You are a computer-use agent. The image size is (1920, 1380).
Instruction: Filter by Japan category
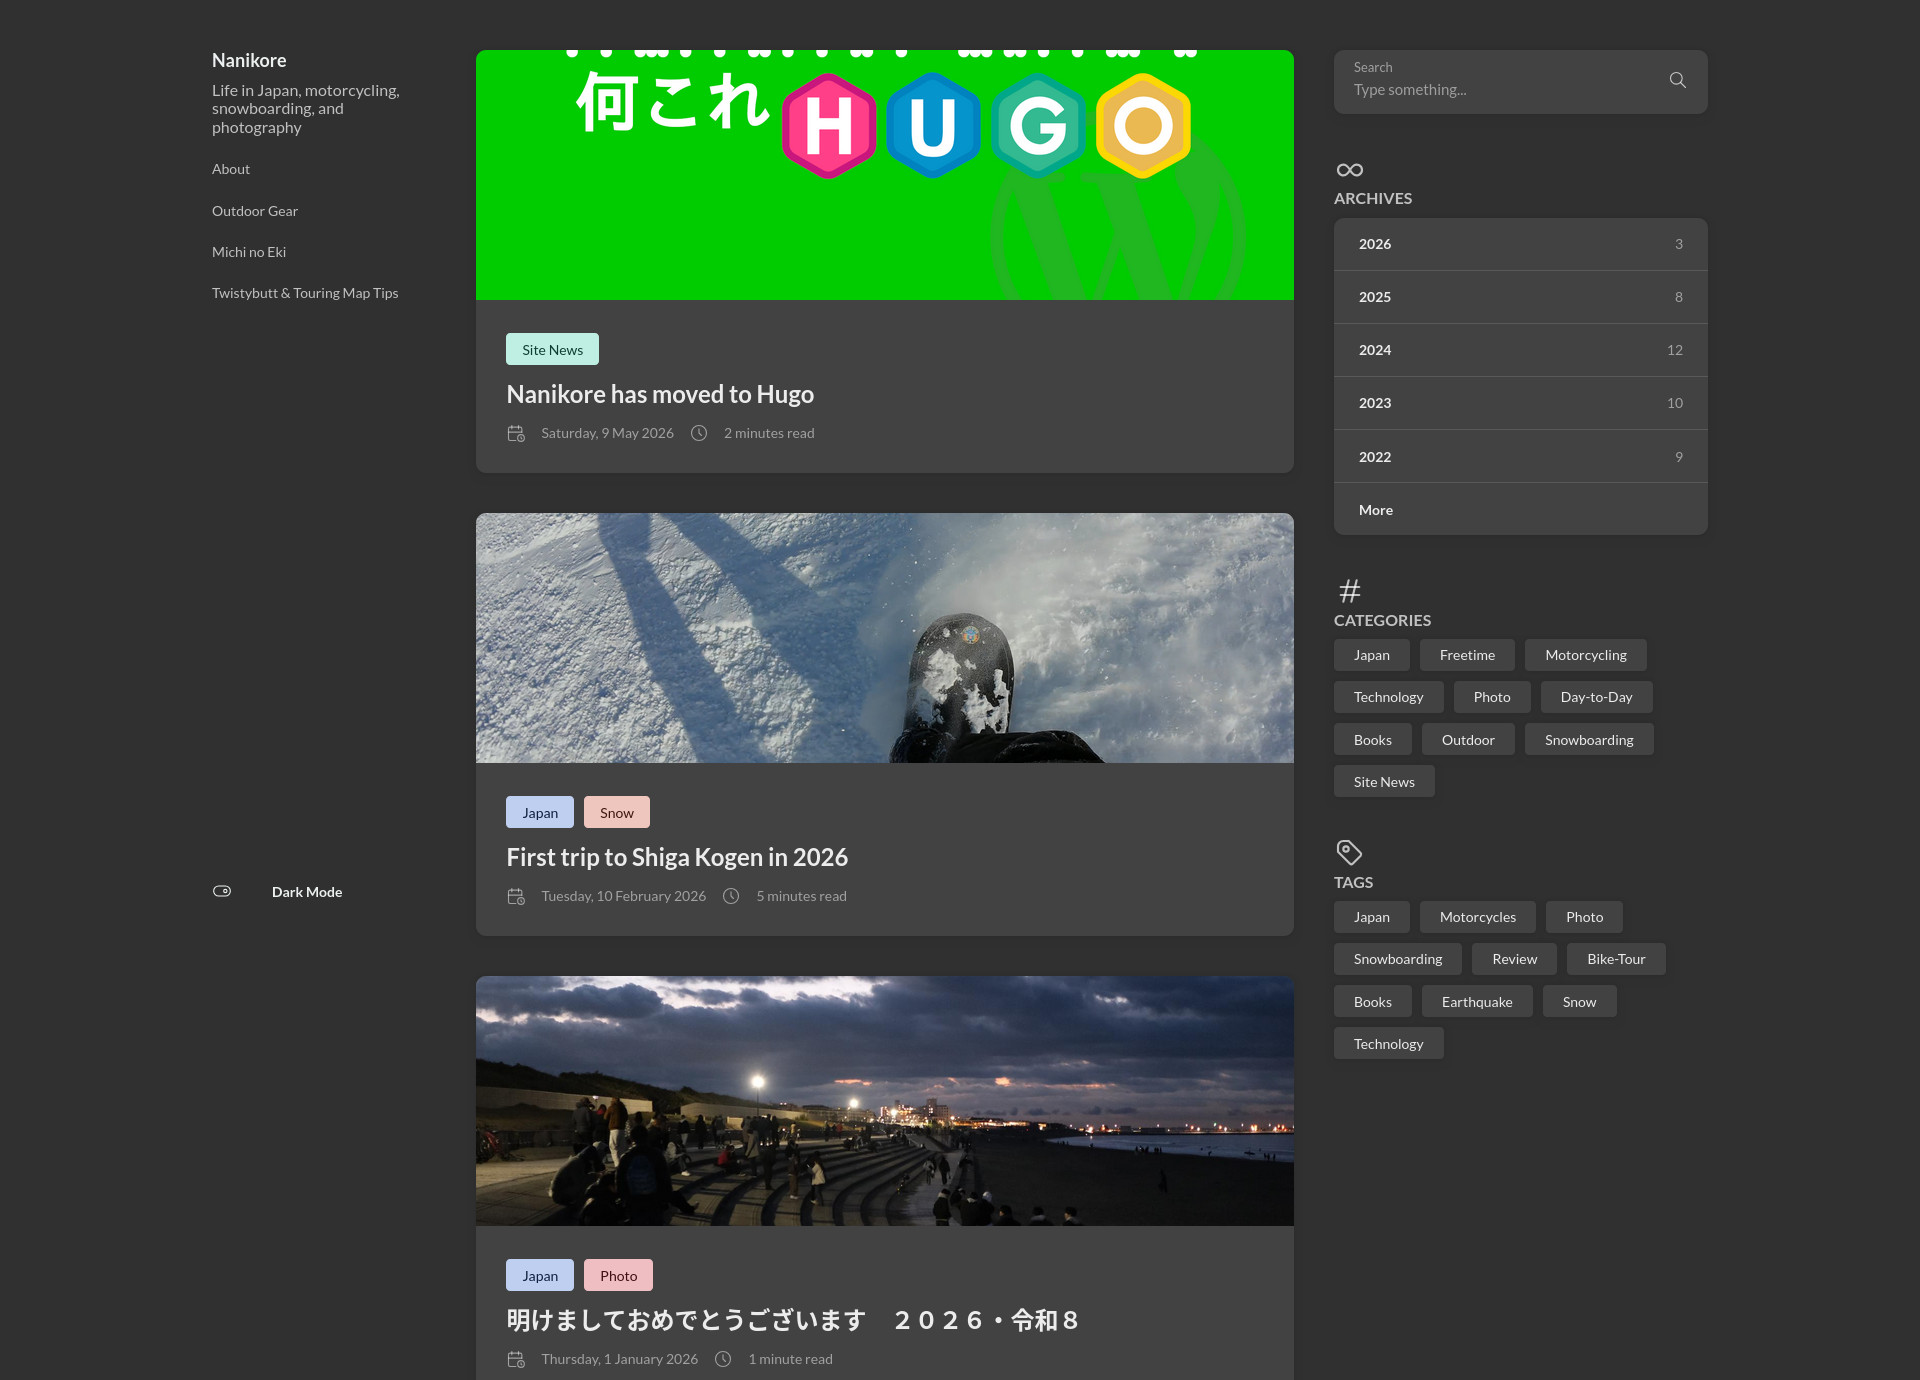(x=1372, y=655)
